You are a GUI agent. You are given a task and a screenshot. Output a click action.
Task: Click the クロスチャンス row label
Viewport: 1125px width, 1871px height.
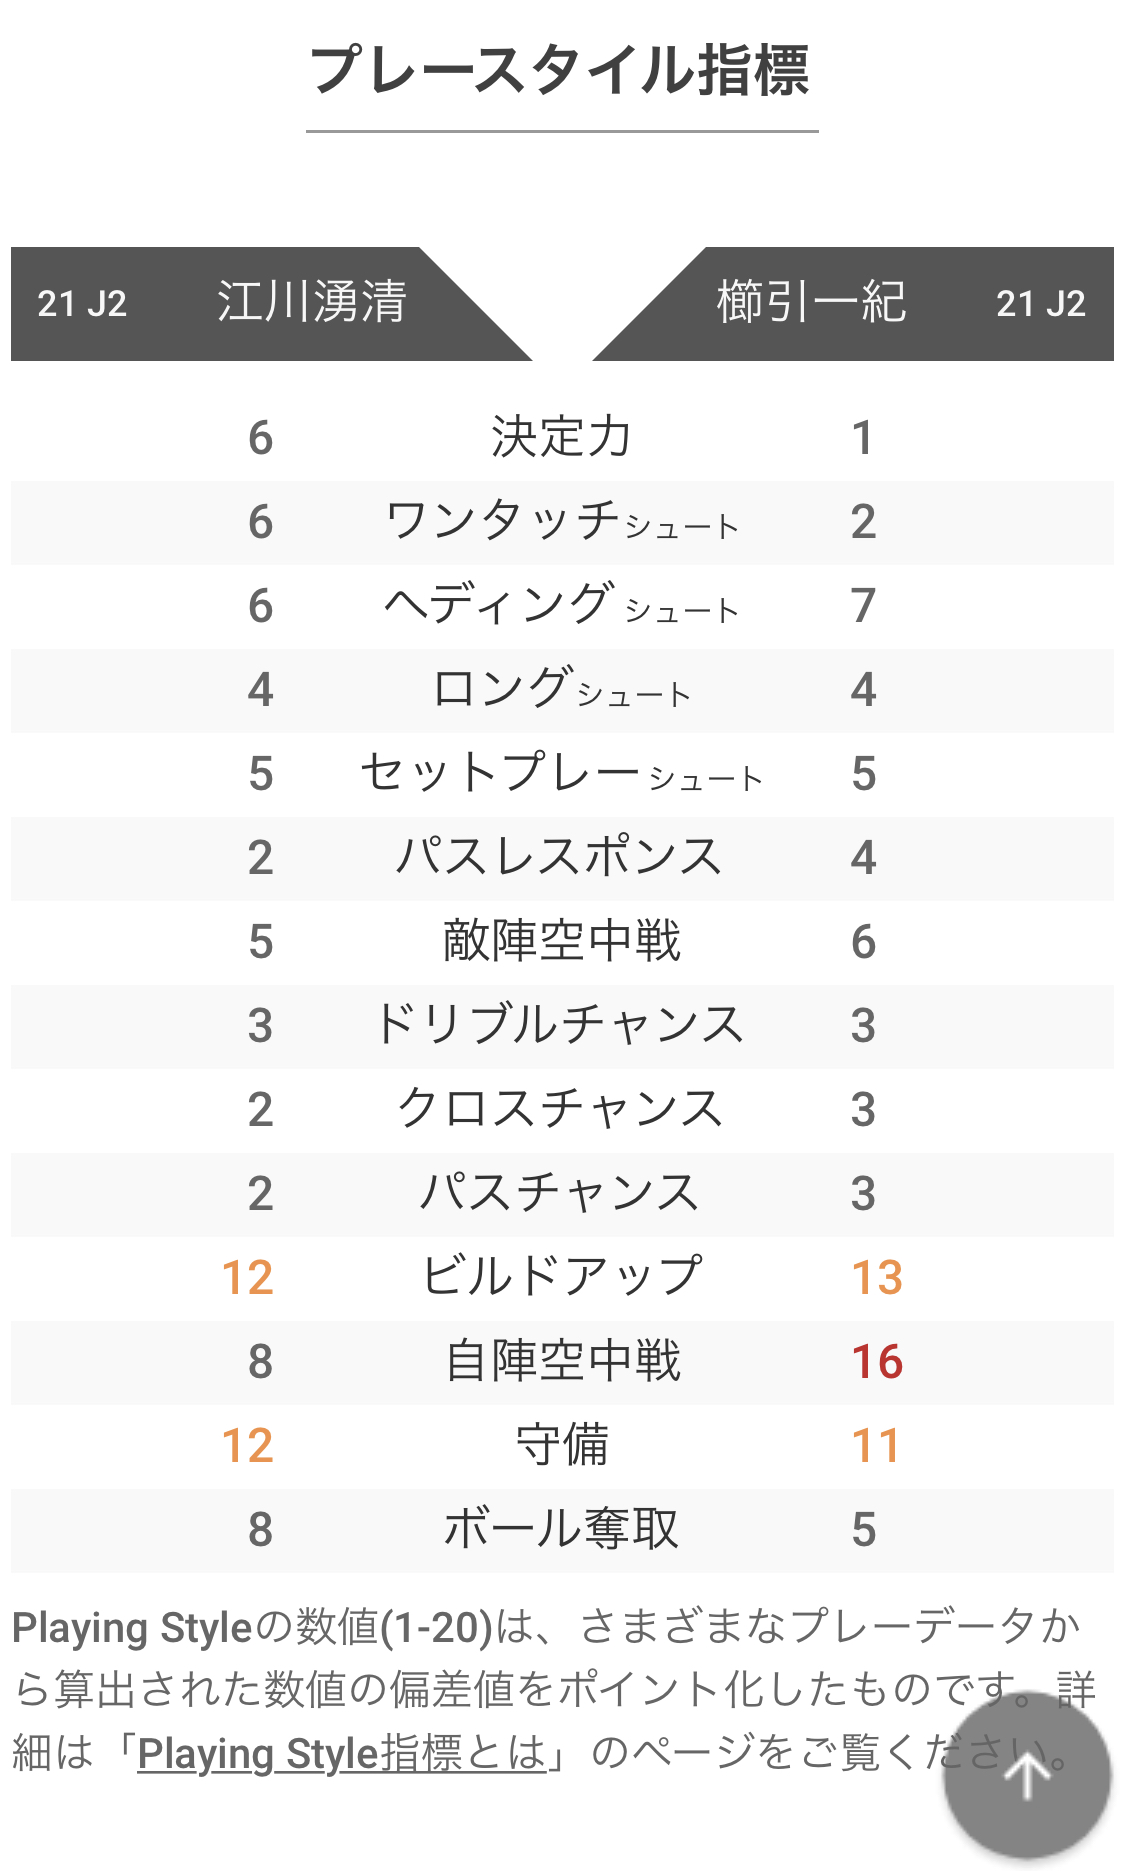click(x=561, y=1109)
